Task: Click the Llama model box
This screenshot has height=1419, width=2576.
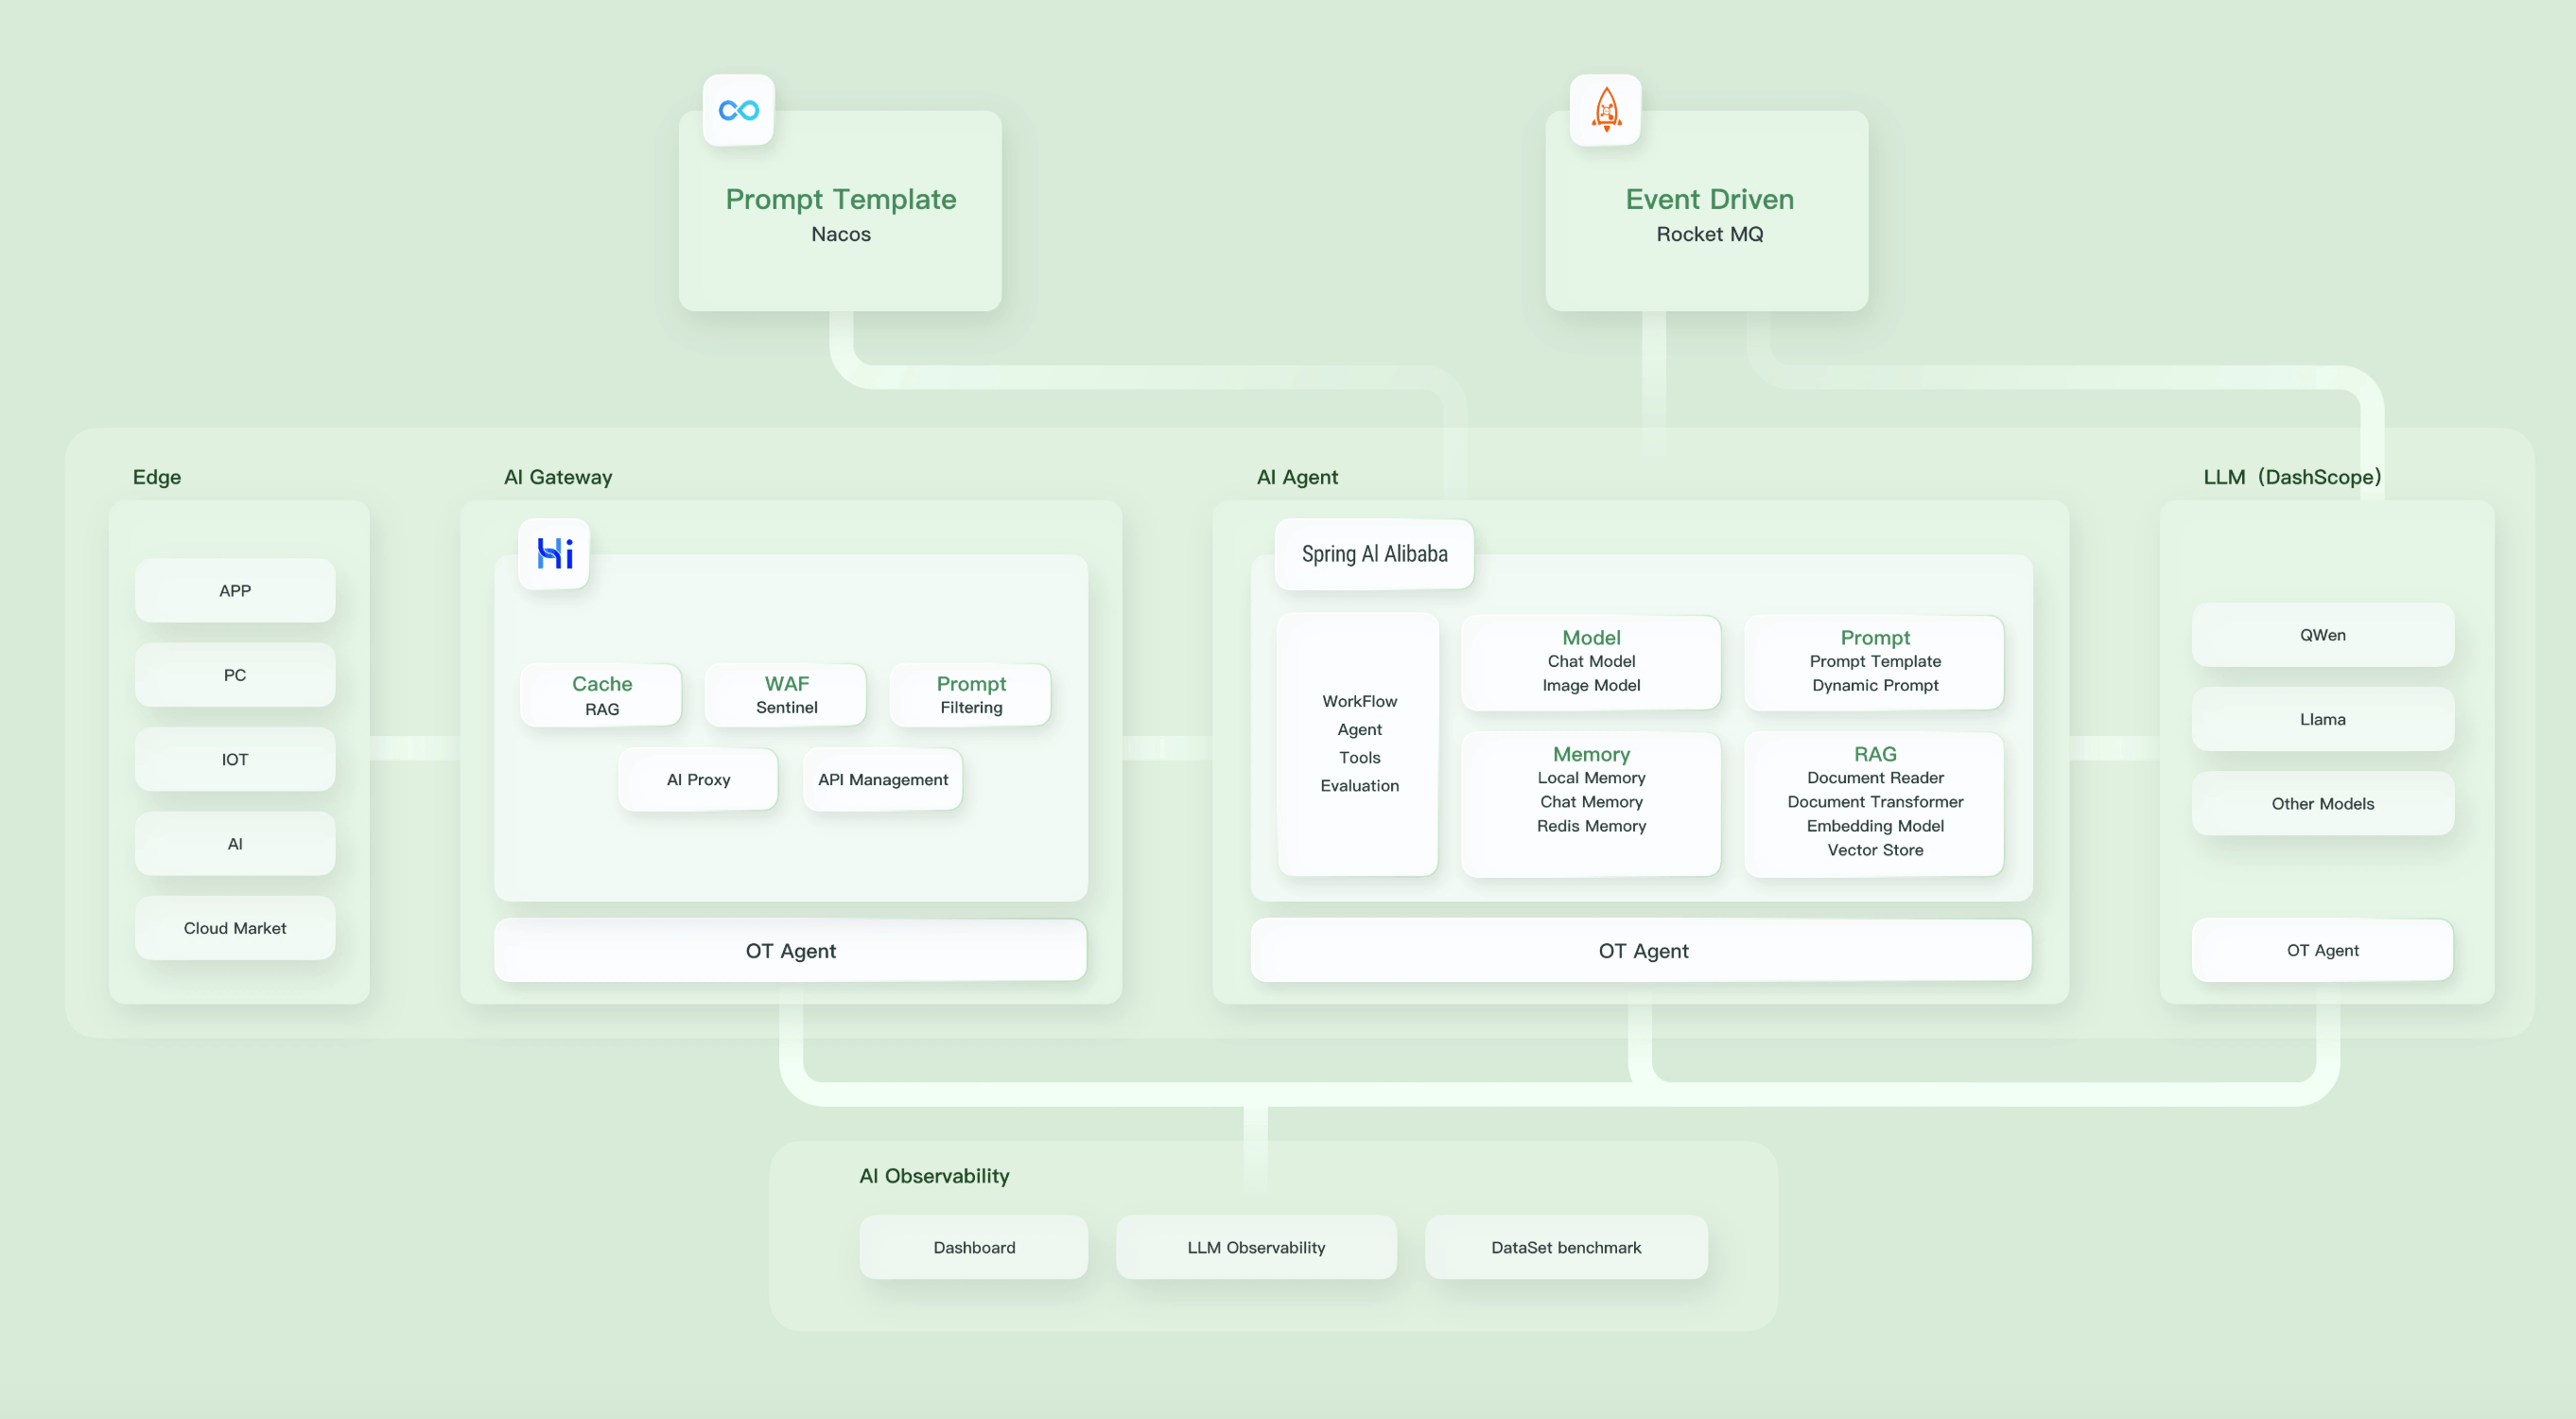Action: tap(2321, 719)
